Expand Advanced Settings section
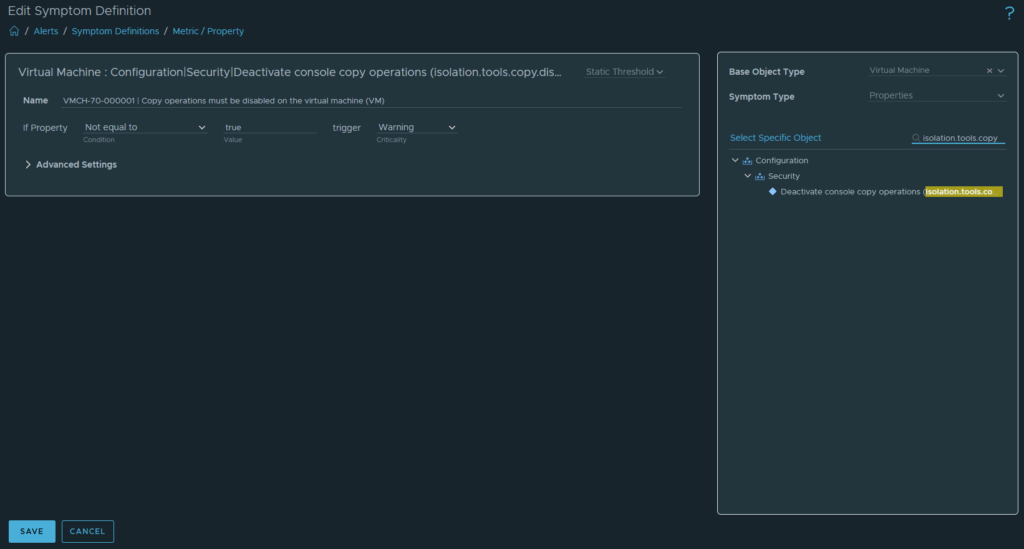This screenshot has height=549, width=1024. (x=28, y=165)
